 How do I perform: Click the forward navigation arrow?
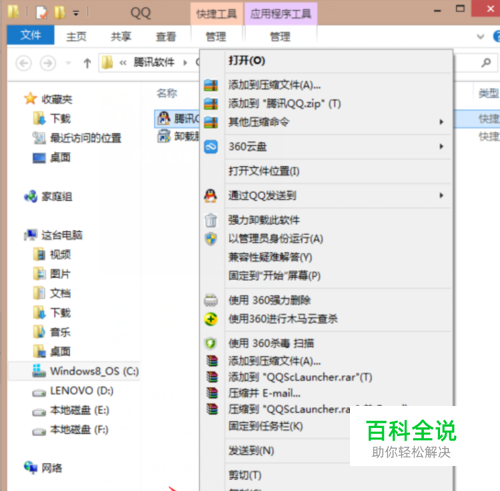pyautogui.click(x=48, y=63)
